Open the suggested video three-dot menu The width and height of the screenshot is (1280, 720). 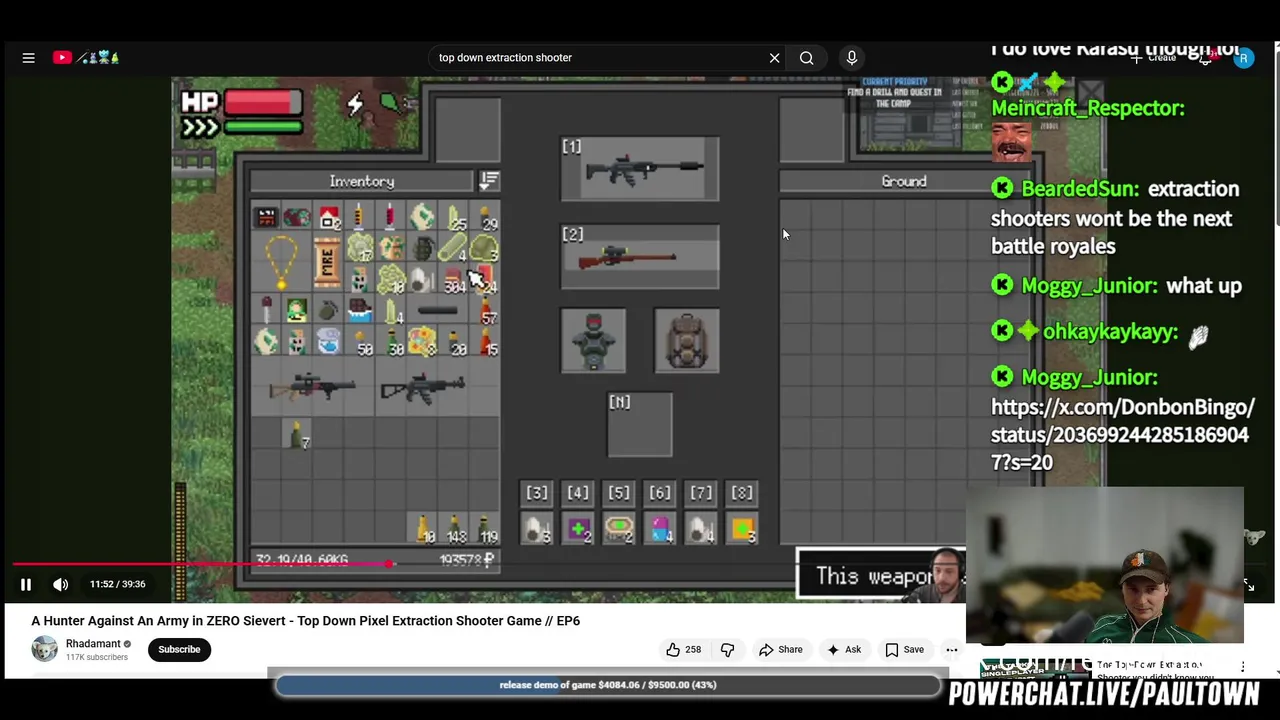[1243, 667]
